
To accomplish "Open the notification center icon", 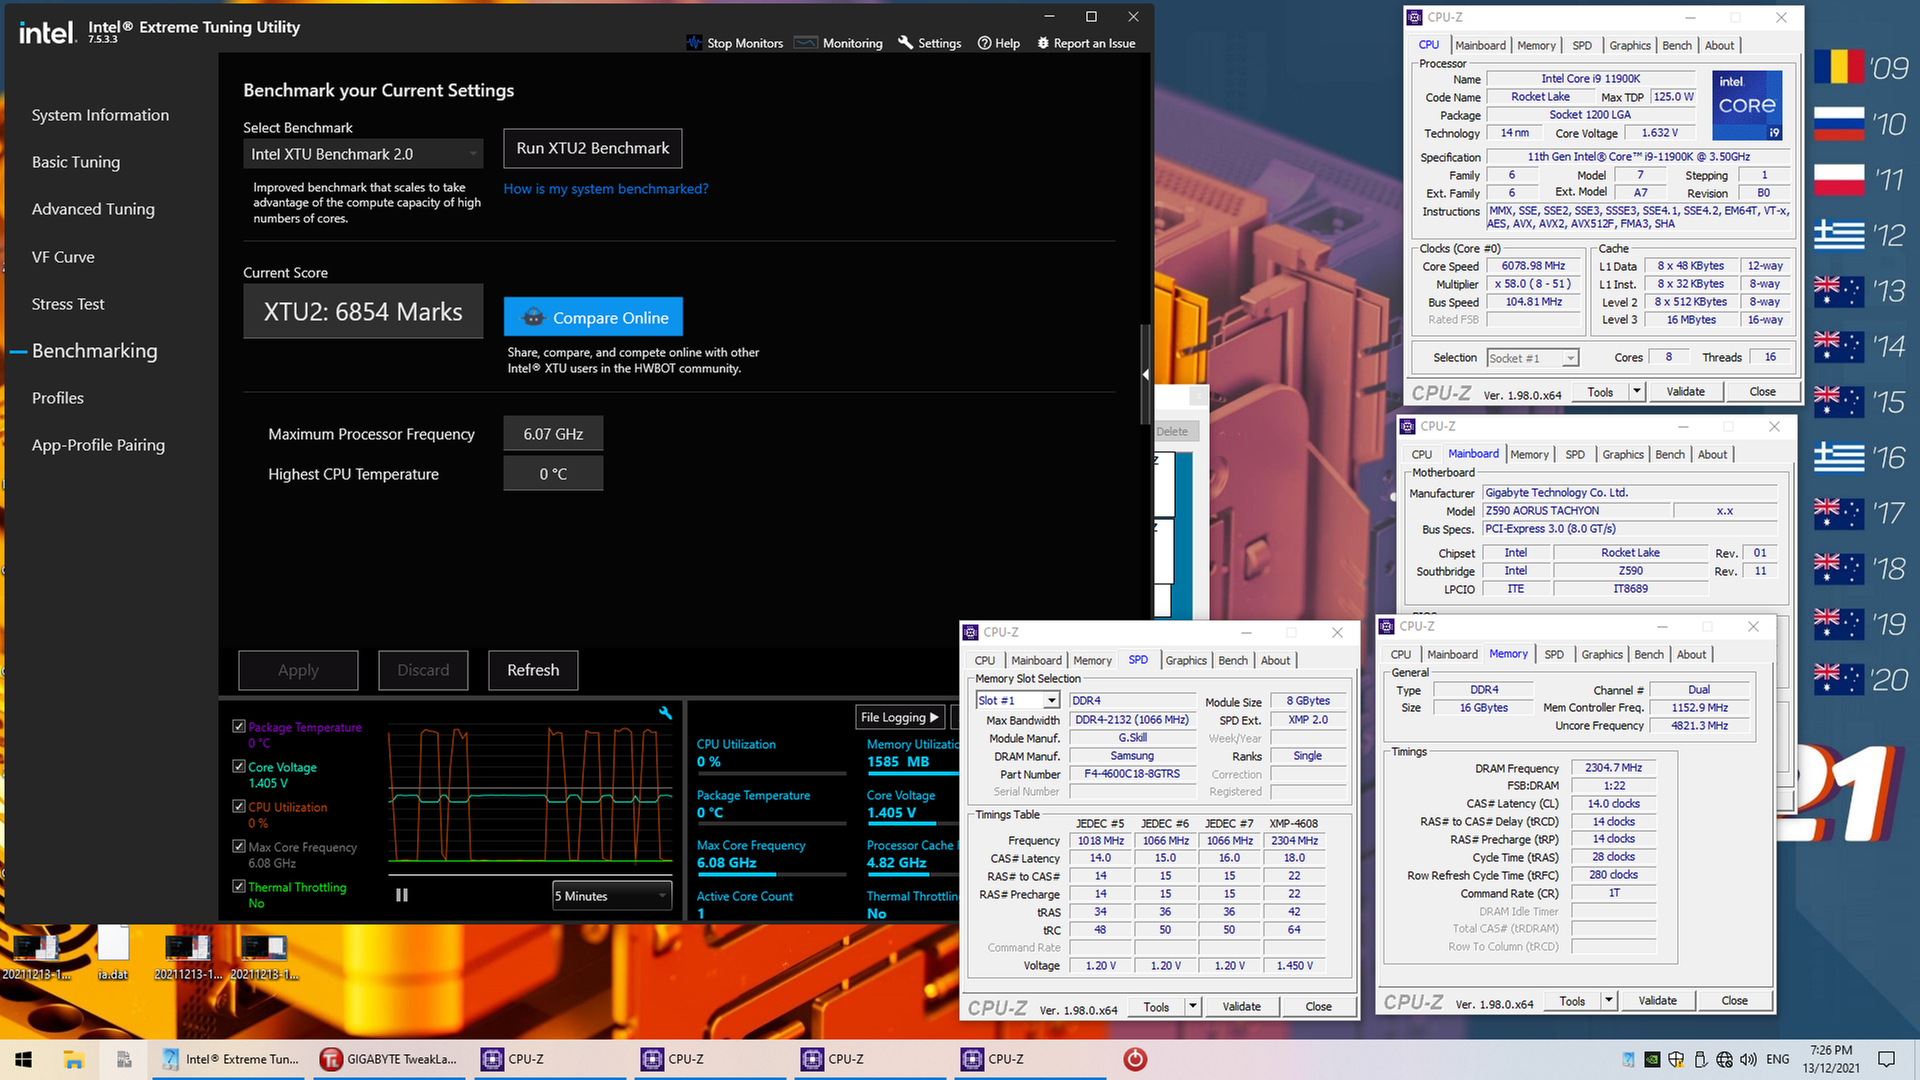I will pos(1886,1059).
